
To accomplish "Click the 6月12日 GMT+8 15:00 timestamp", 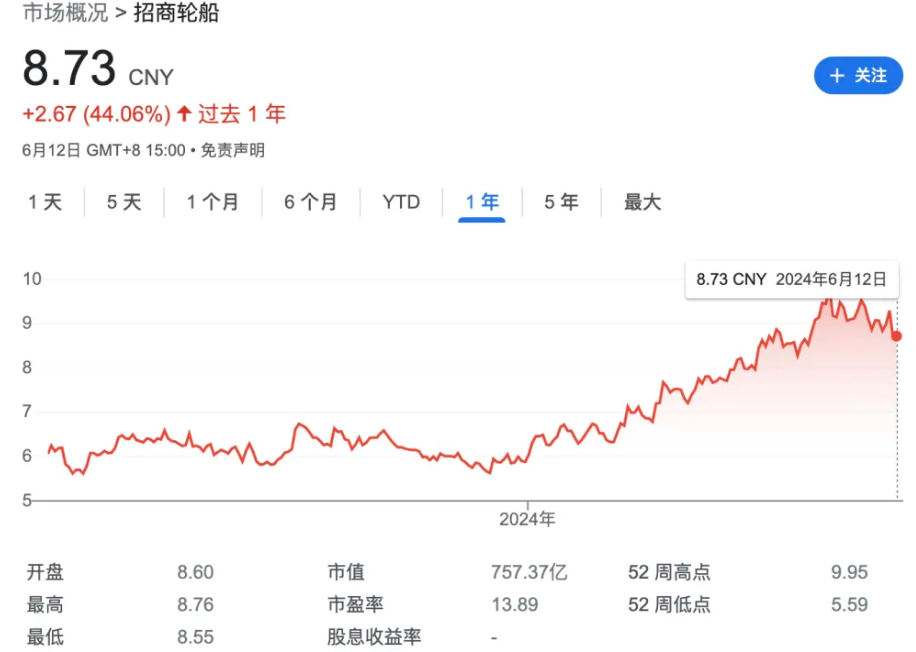I will [x=104, y=150].
